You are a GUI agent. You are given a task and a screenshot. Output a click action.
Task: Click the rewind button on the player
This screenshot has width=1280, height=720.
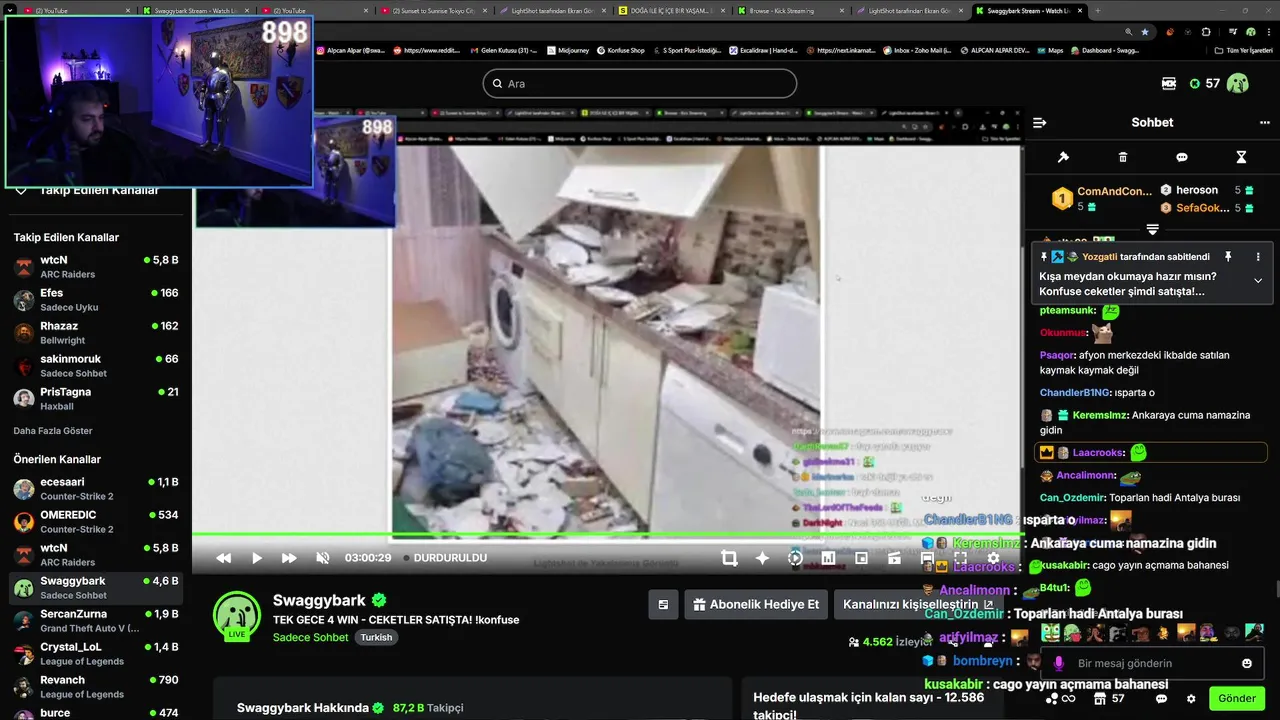(223, 558)
